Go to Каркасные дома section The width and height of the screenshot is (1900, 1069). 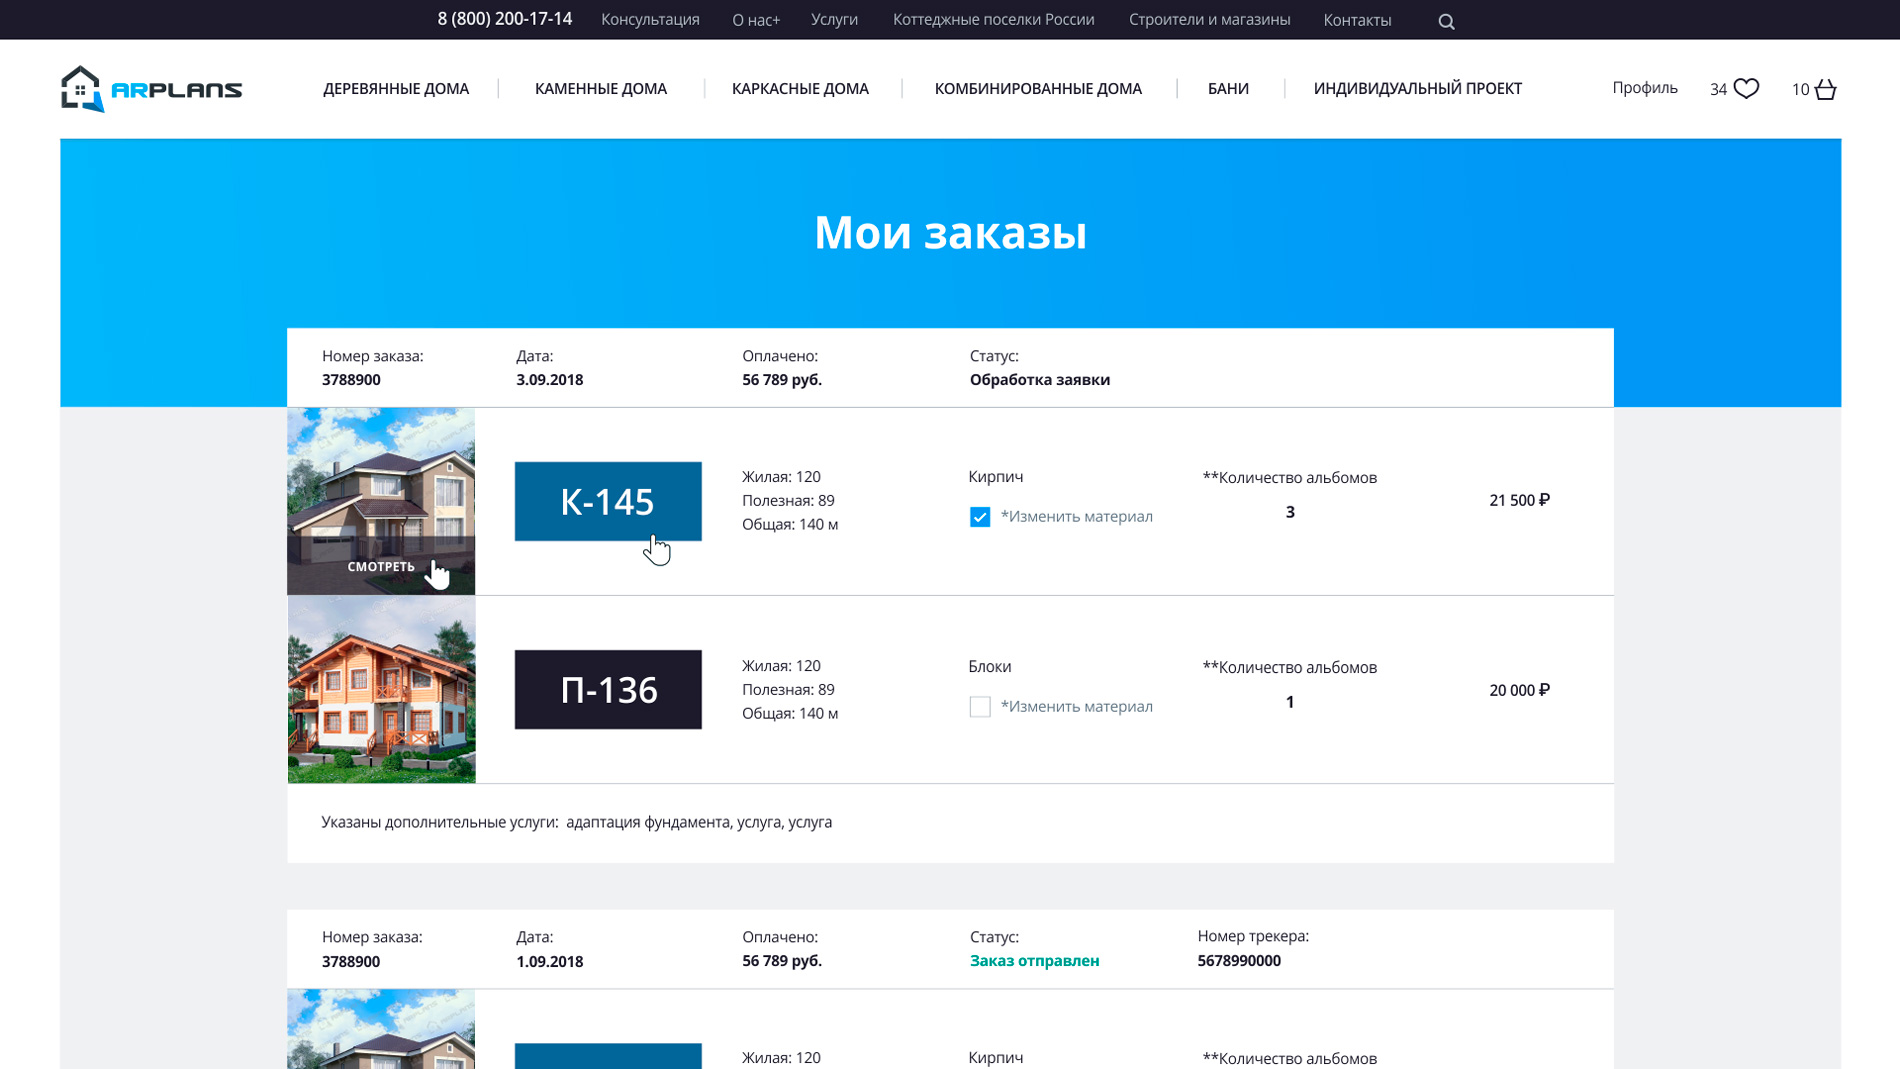pos(800,89)
